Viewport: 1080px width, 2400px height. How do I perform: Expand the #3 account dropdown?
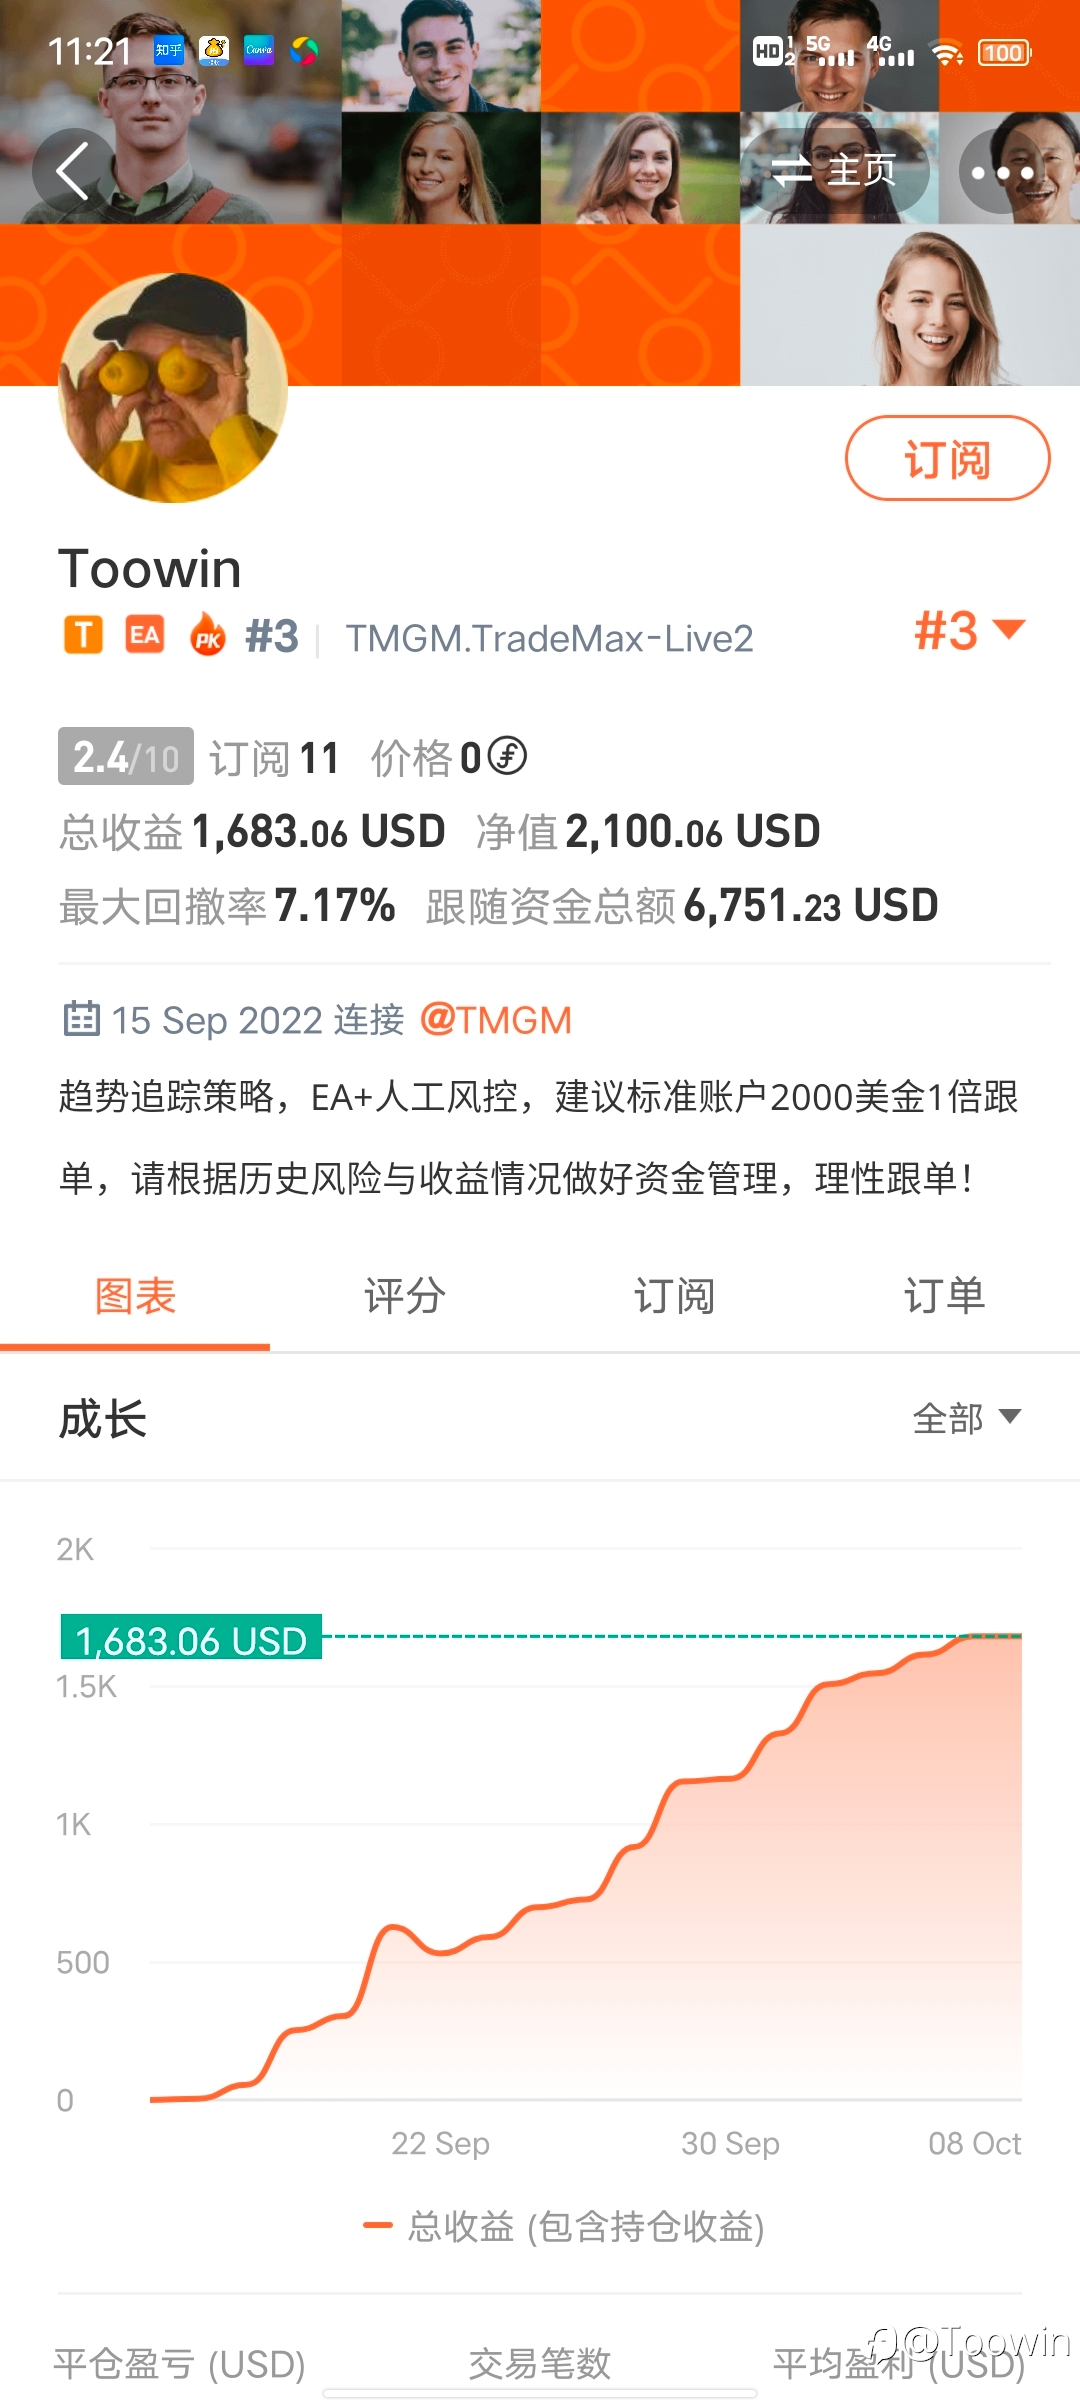pos(970,630)
